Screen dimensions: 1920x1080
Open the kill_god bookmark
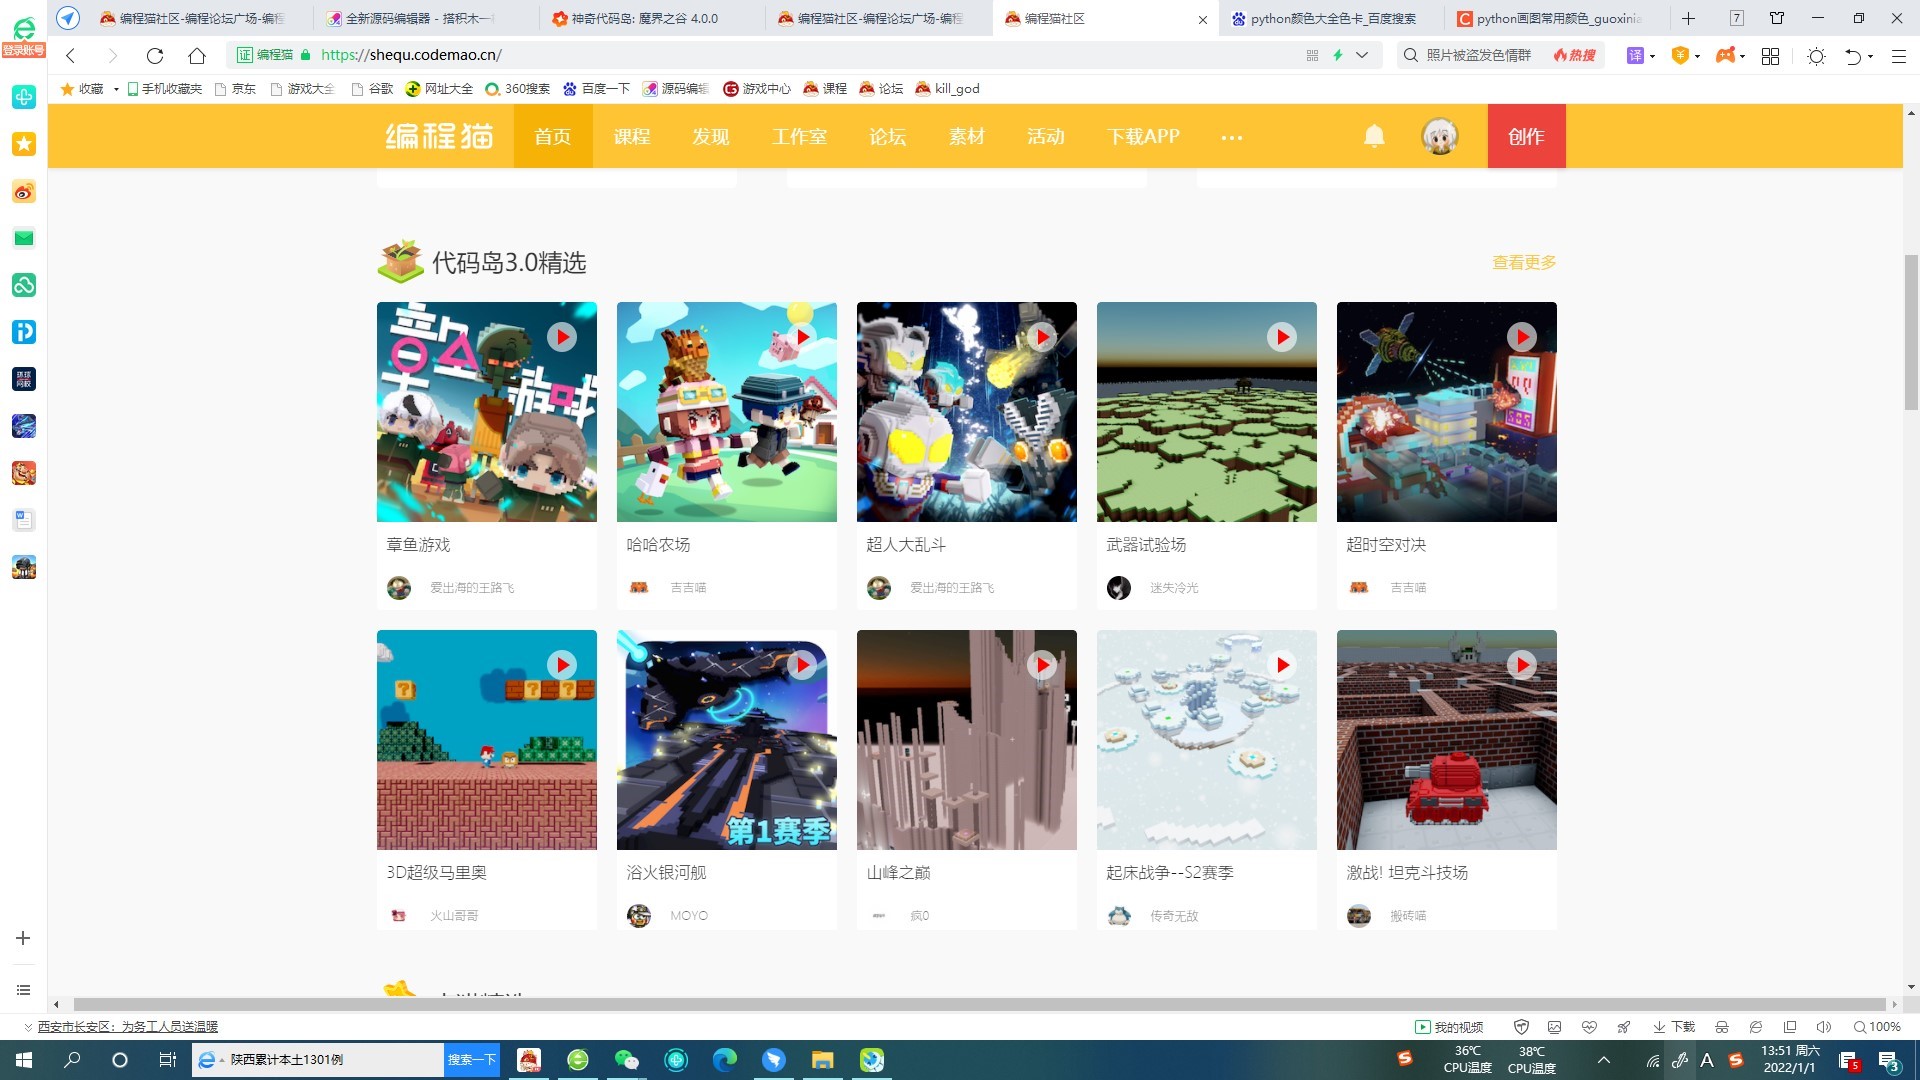point(947,89)
